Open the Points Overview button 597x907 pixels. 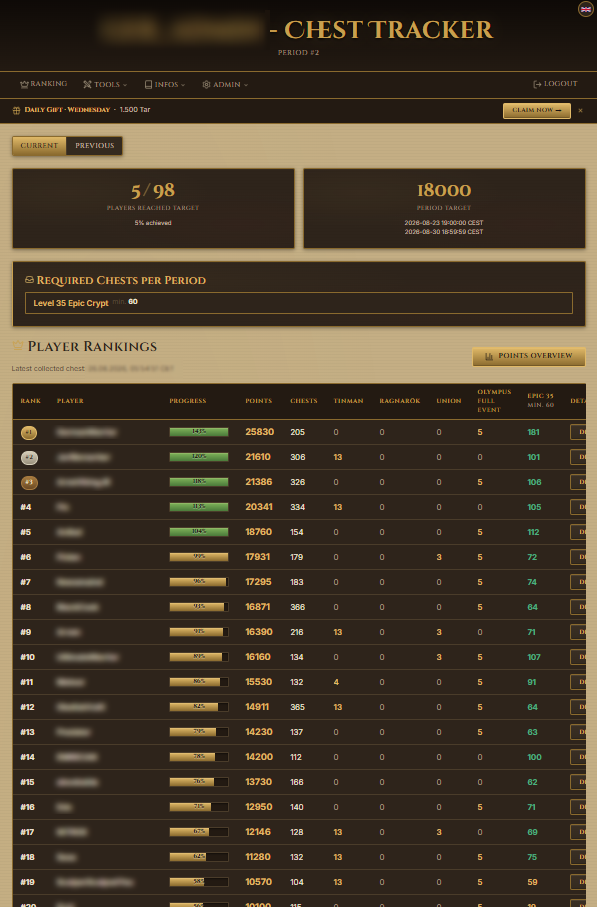[529, 356]
